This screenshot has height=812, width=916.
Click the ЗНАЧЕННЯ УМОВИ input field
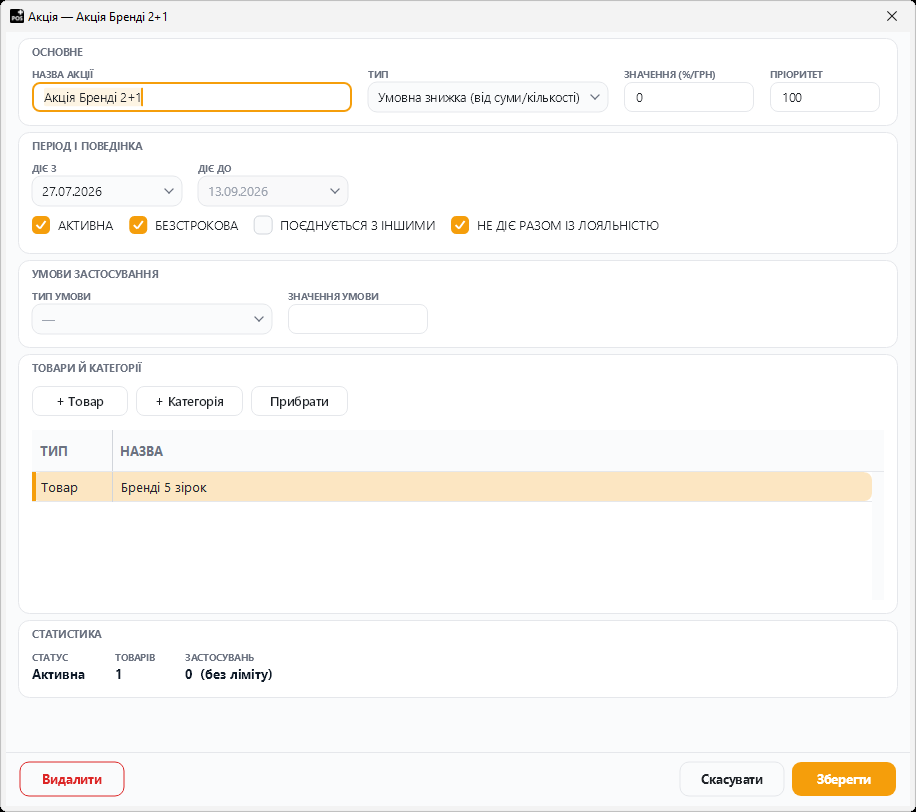point(358,319)
